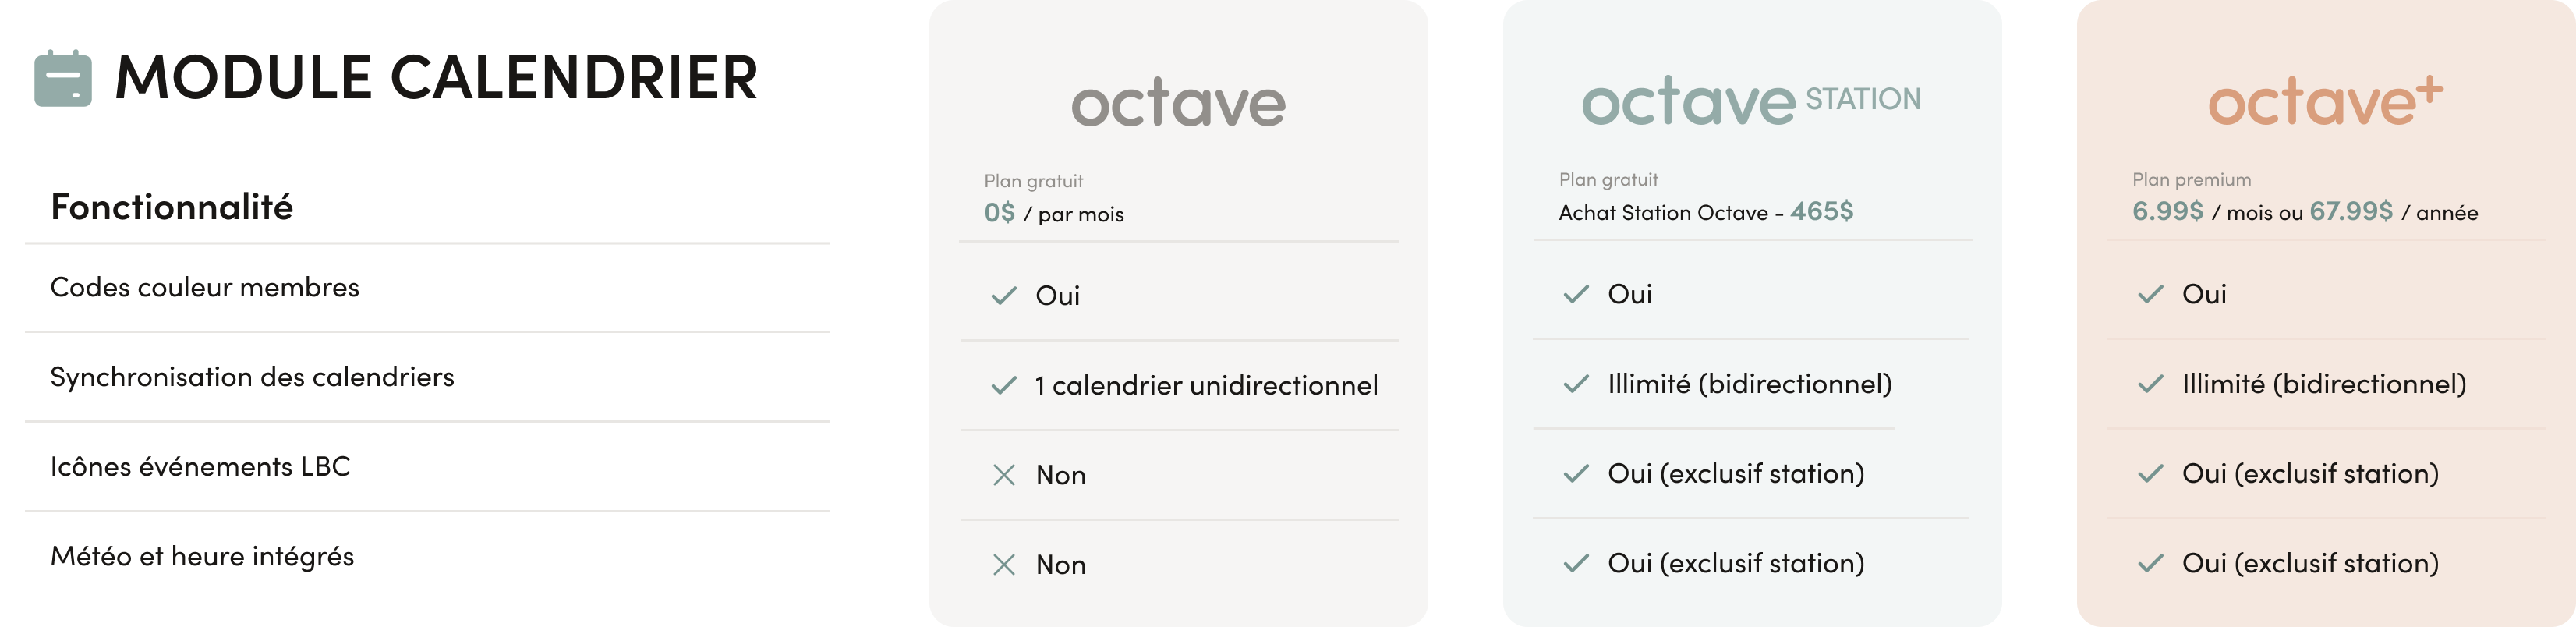
Task: Click the plain grey octave logo
Action: pyautogui.click(x=1178, y=104)
